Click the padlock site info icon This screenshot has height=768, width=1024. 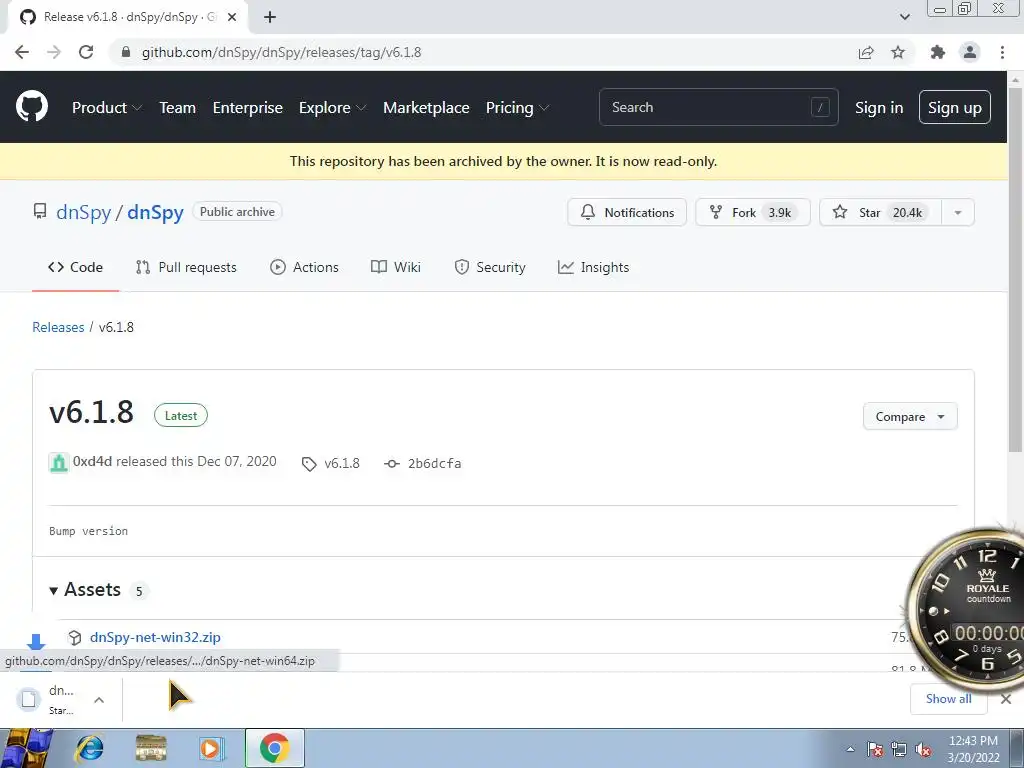coord(125,52)
